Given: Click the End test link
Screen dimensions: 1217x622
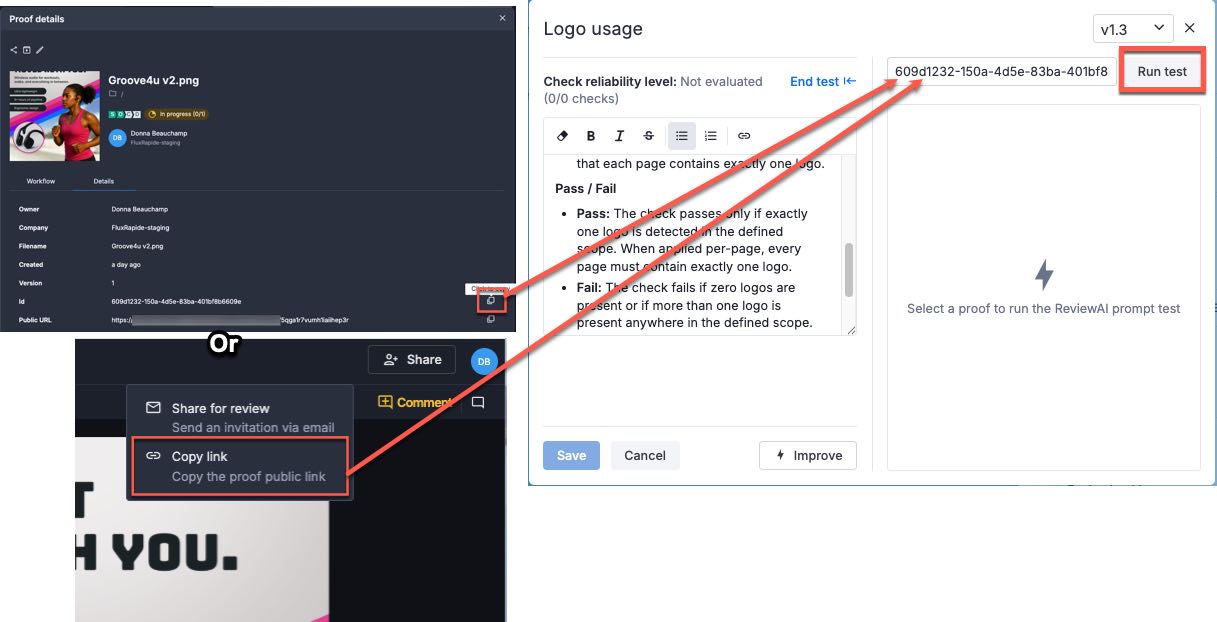Looking at the screenshot, I should (822, 82).
